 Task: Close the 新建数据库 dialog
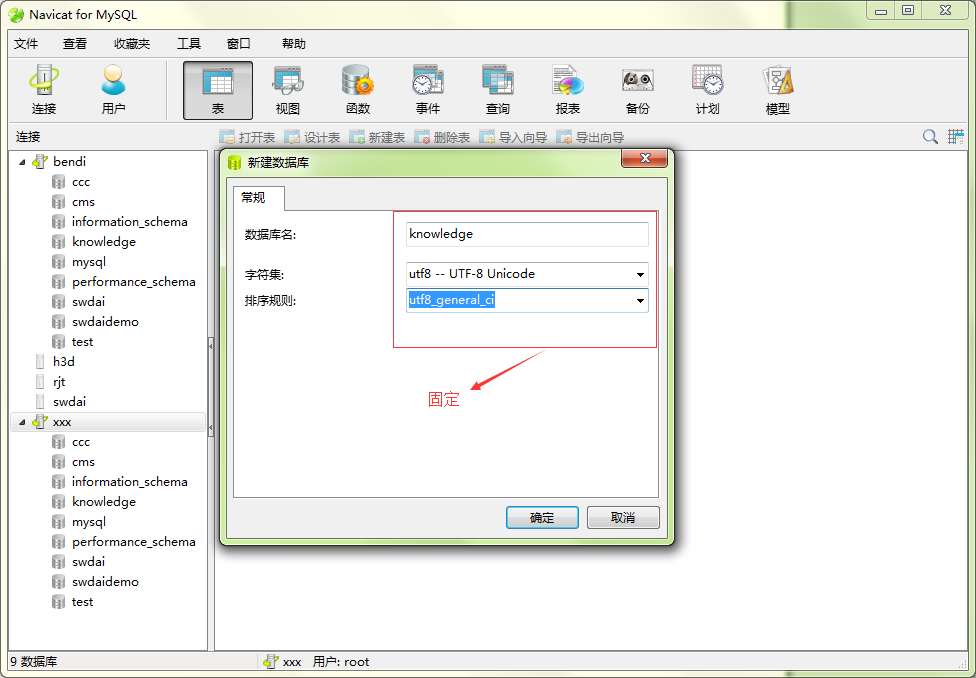(645, 158)
